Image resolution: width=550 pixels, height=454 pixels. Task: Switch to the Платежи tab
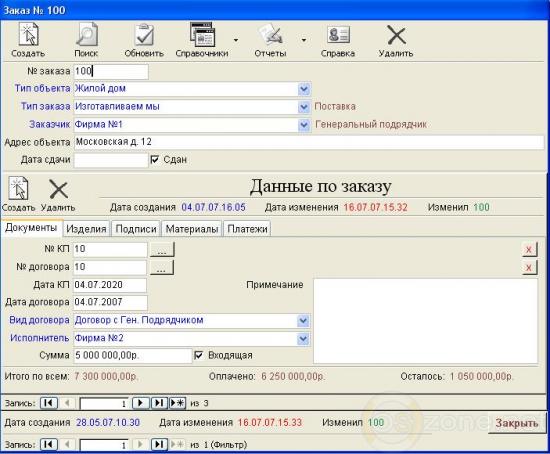click(x=247, y=229)
